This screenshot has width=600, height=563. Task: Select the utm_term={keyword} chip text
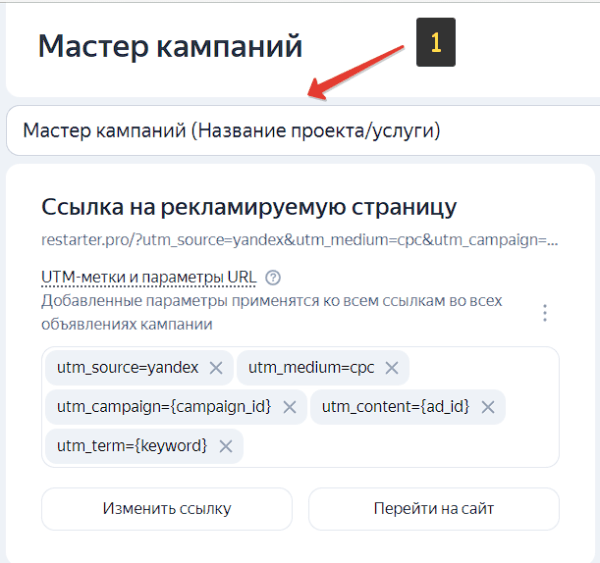pos(132,446)
